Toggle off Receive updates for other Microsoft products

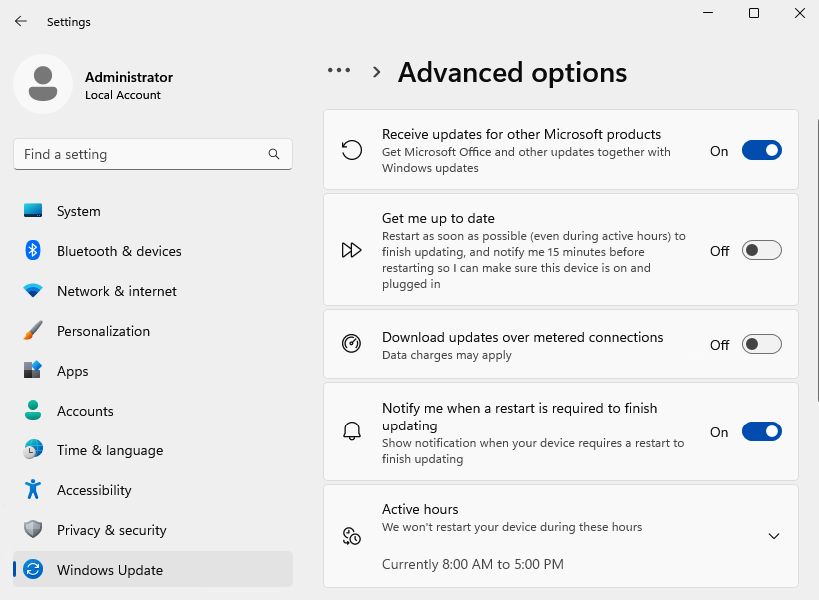click(761, 149)
